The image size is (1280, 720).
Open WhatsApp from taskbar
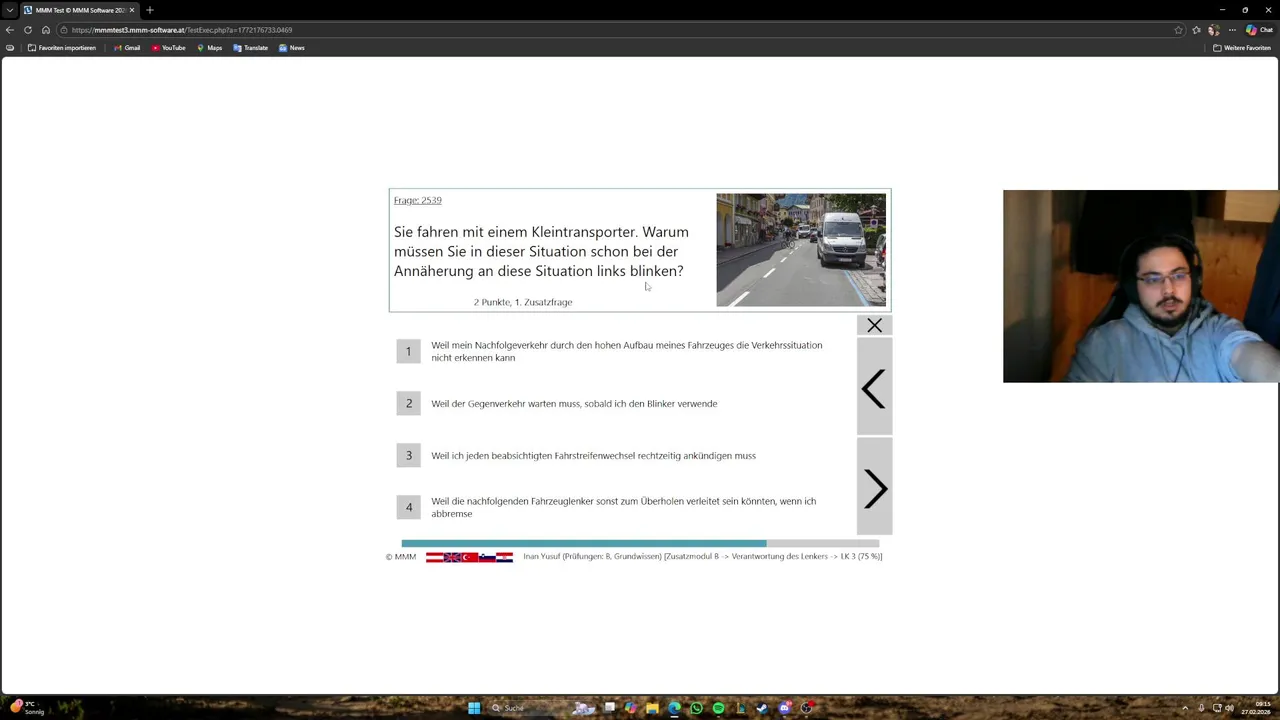click(x=696, y=708)
